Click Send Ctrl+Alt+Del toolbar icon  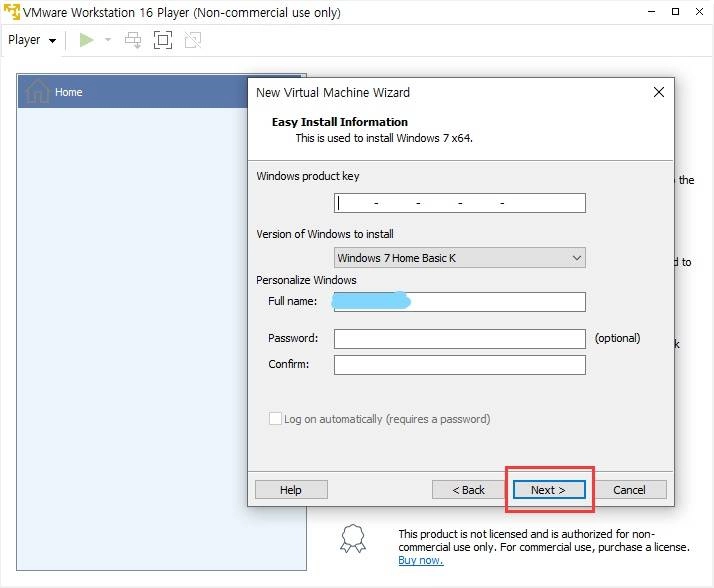tap(133, 40)
